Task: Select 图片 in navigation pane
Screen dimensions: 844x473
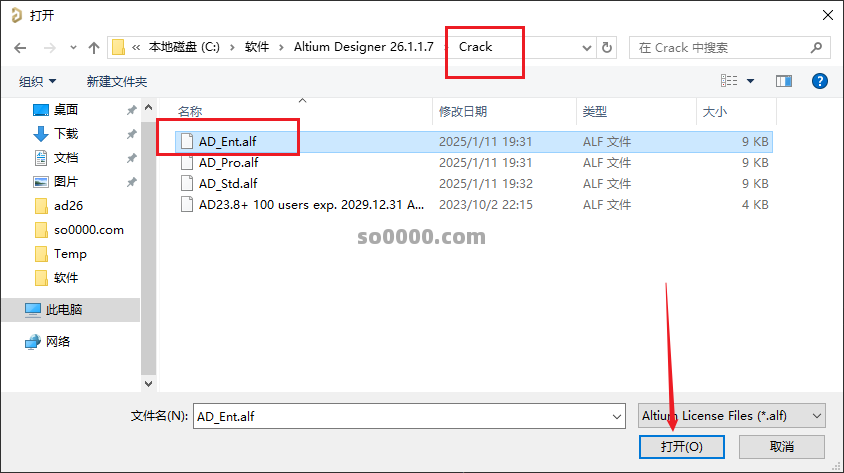Action: pyautogui.click(x=66, y=182)
